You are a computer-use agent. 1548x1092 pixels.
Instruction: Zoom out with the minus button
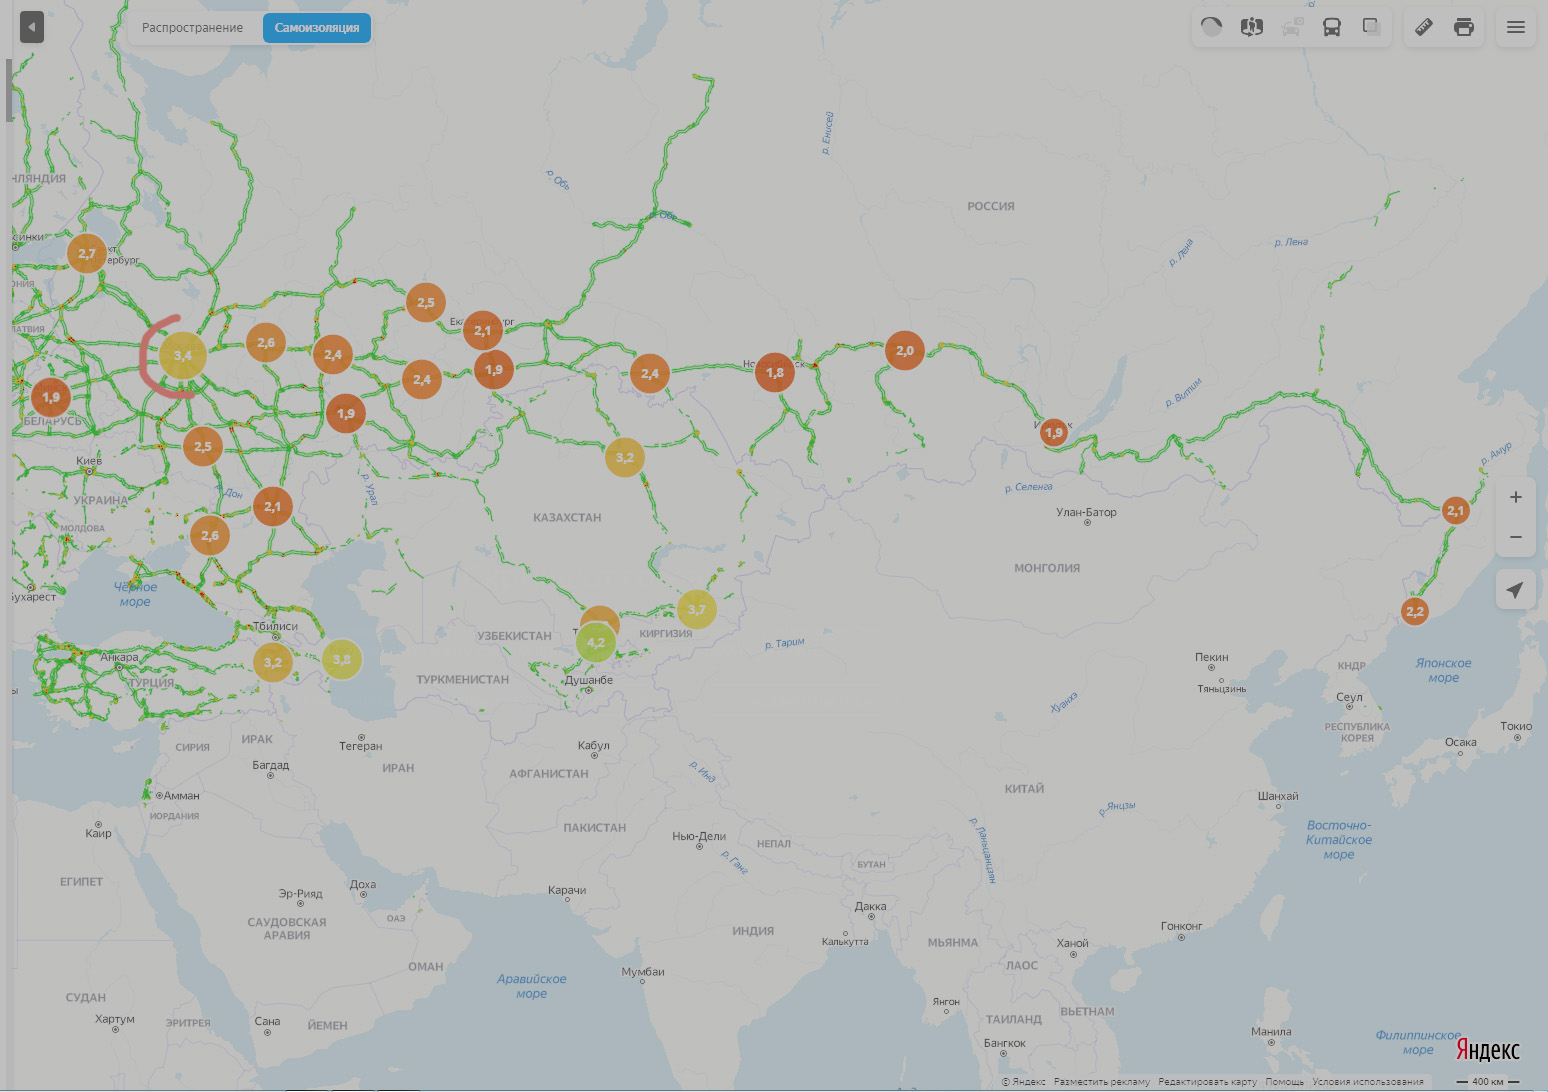[x=1516, y=537]
